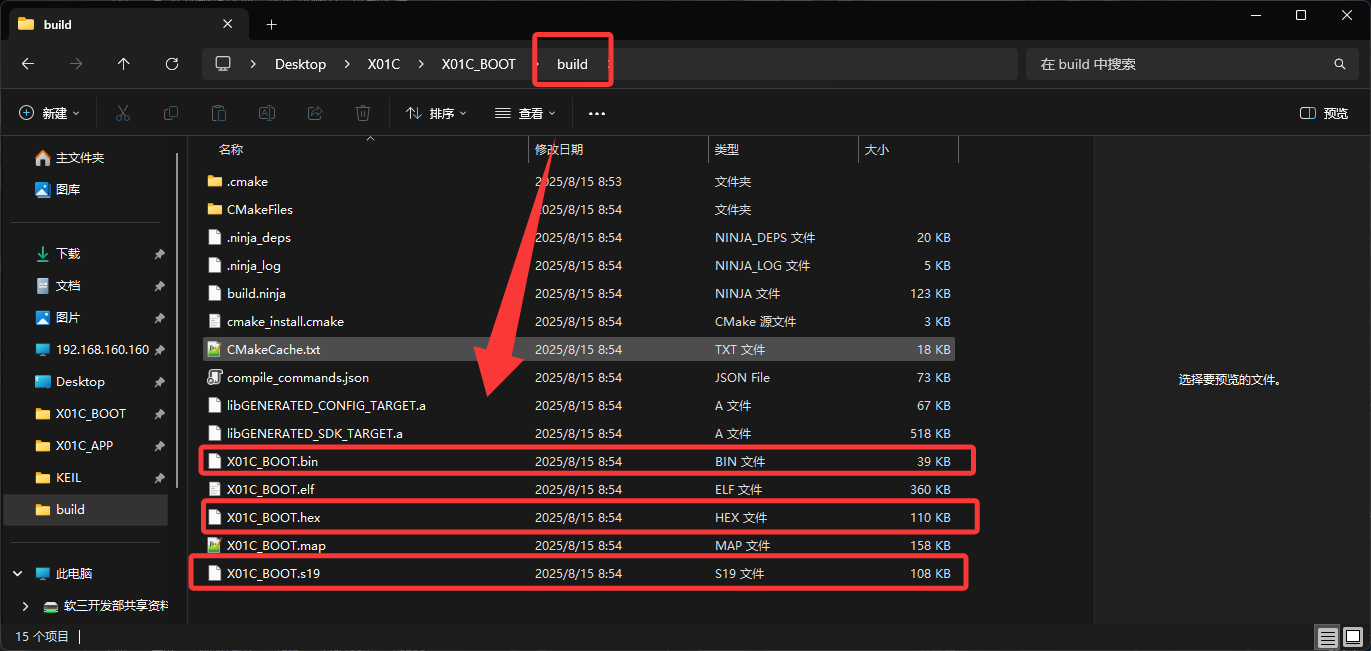Collapse the 此电脑 tree node
Viewport: 1371px width, 651px height.
coord(18,574)
